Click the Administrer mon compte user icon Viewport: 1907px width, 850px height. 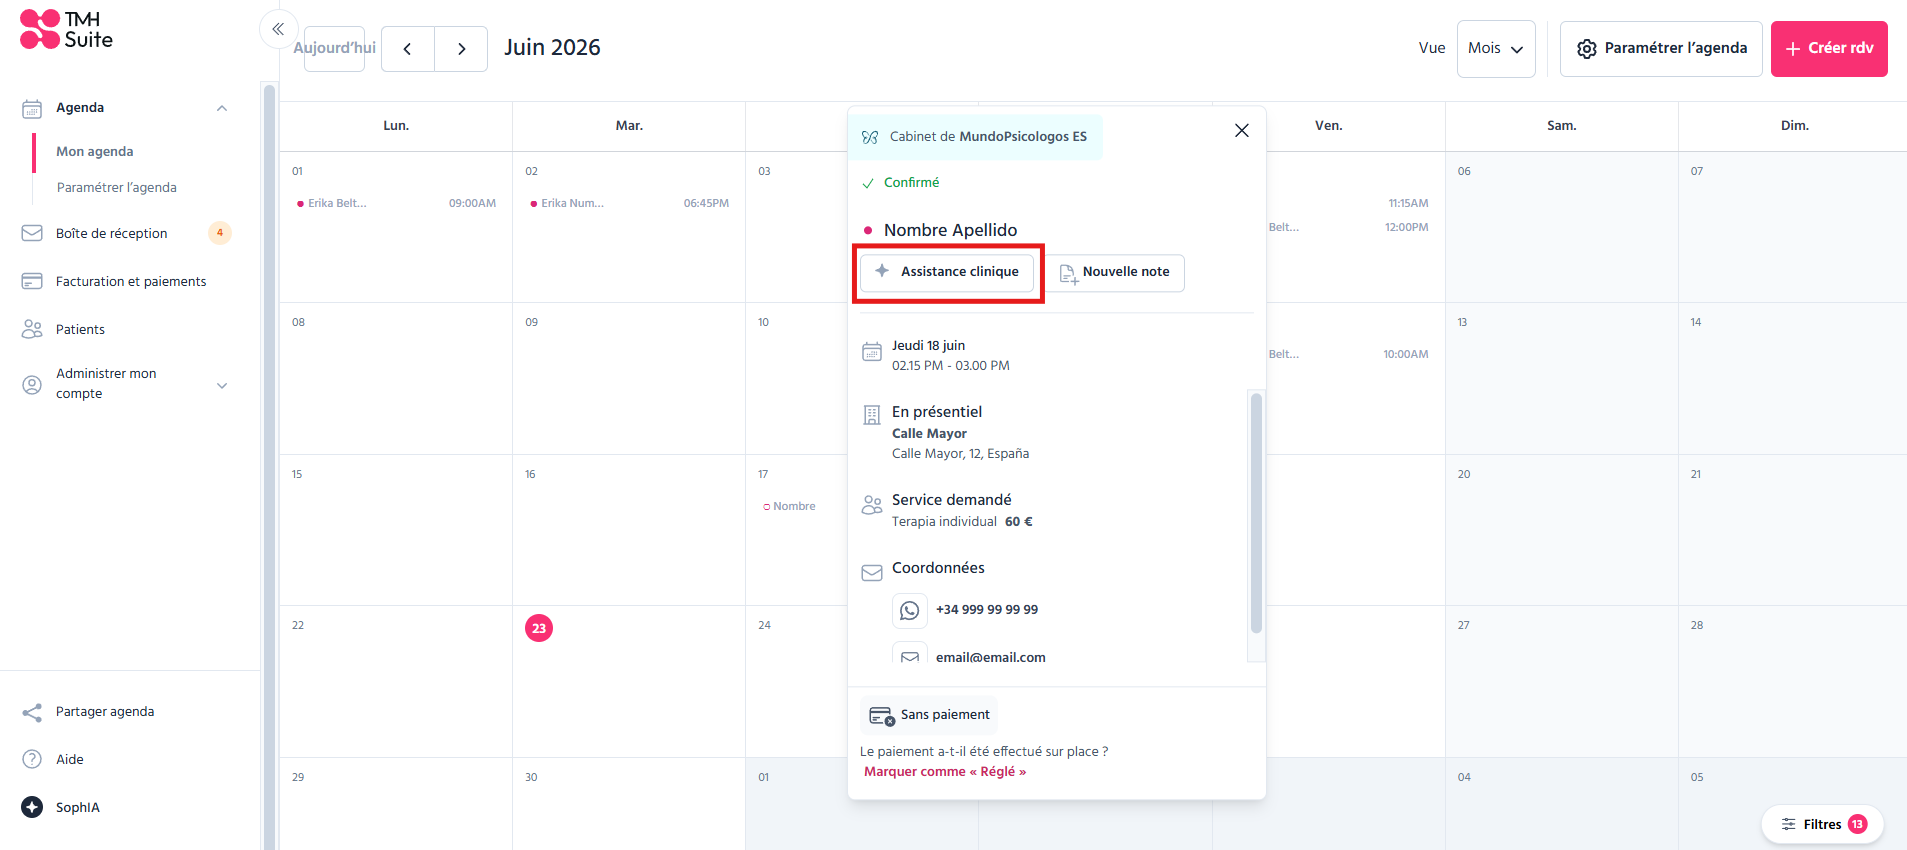(32, 385)
